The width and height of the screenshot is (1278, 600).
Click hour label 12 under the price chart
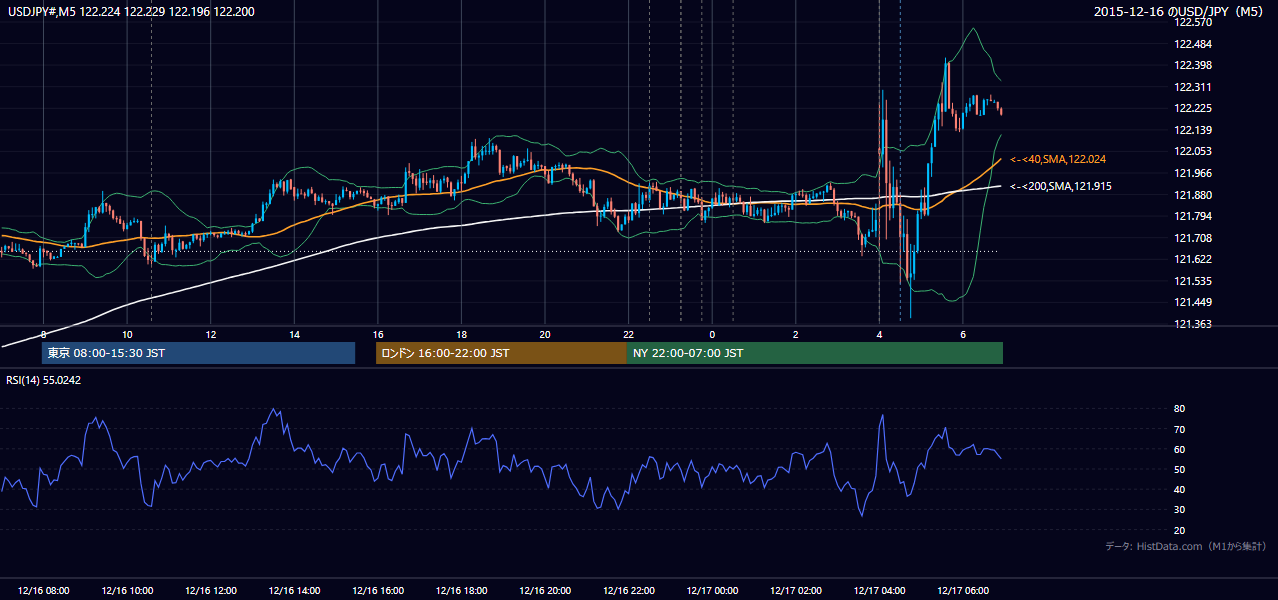[210, 334]
